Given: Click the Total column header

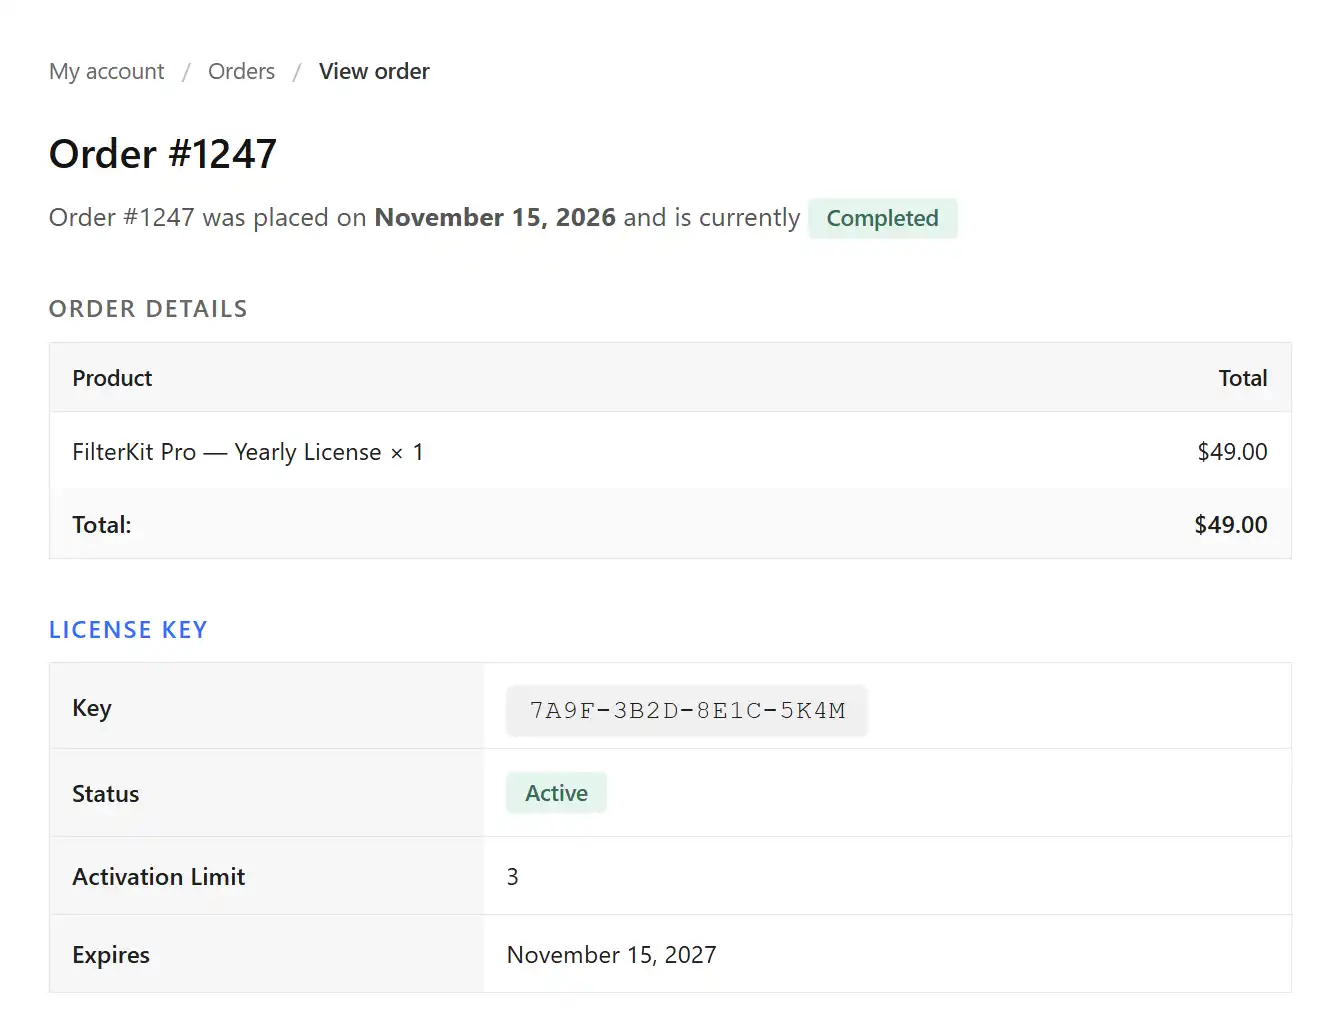Looking at the screenshot, I should (x=1243, y=378).
